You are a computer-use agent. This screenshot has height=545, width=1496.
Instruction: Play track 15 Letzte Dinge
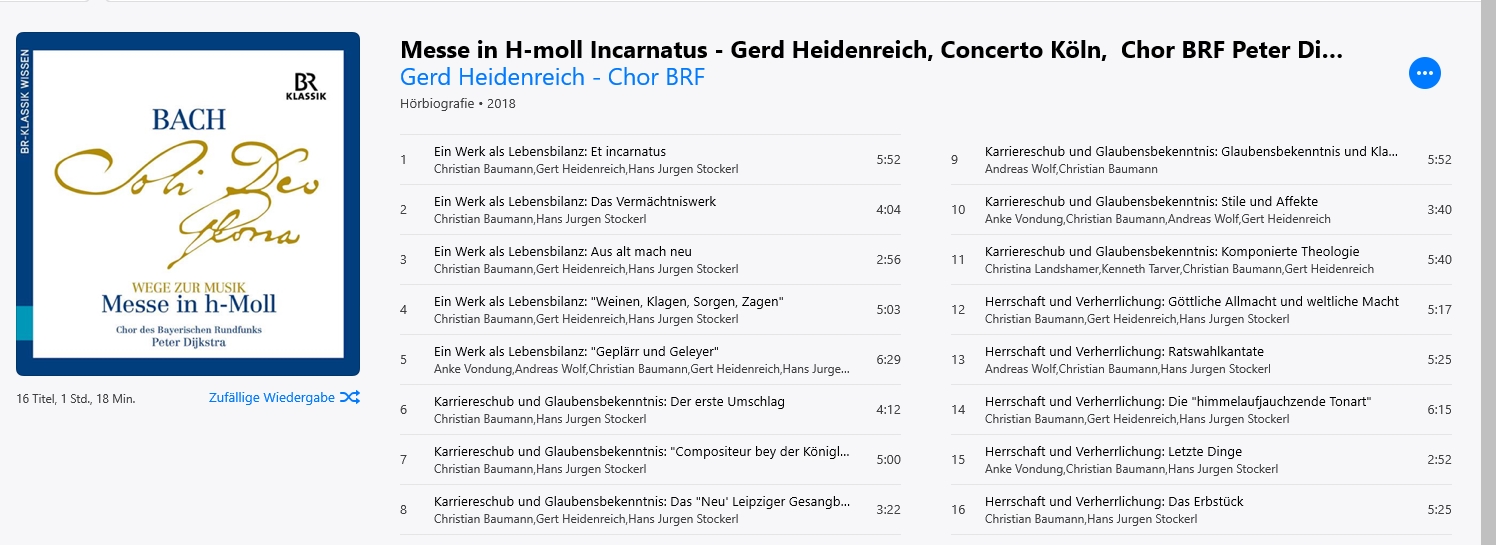click(1201, 460)
